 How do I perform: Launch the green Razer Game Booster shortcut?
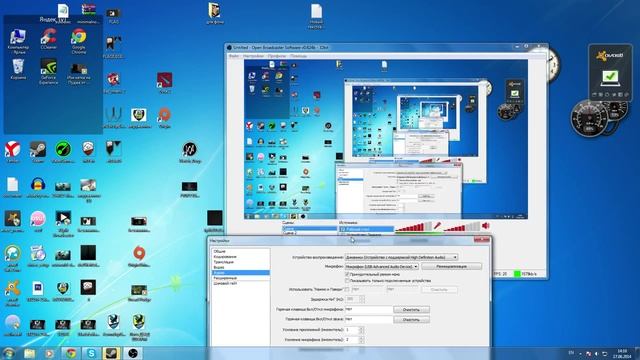click(x=63, y=152)
